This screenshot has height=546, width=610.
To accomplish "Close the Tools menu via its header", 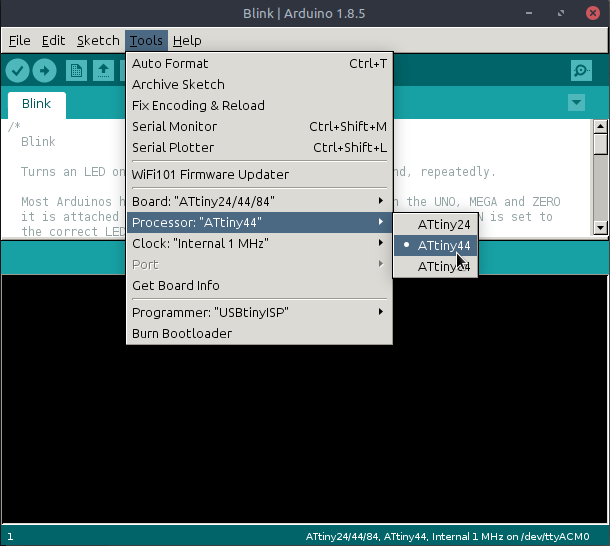I will [x=146, y=40].
